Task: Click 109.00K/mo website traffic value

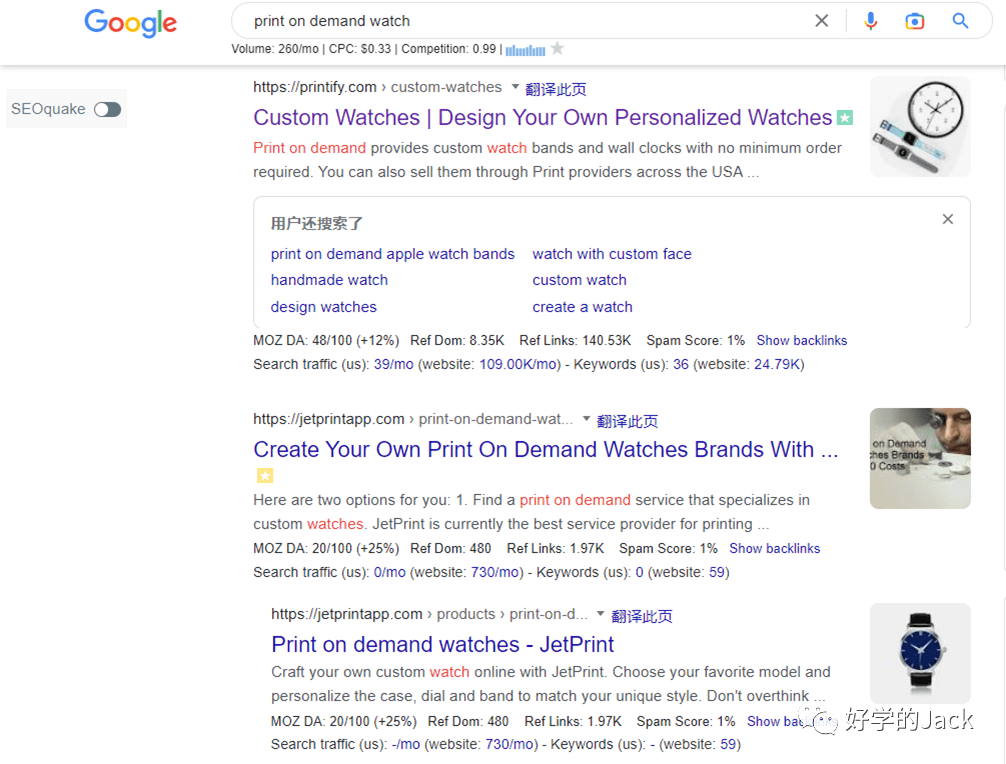Action: (x=518, y=364)
